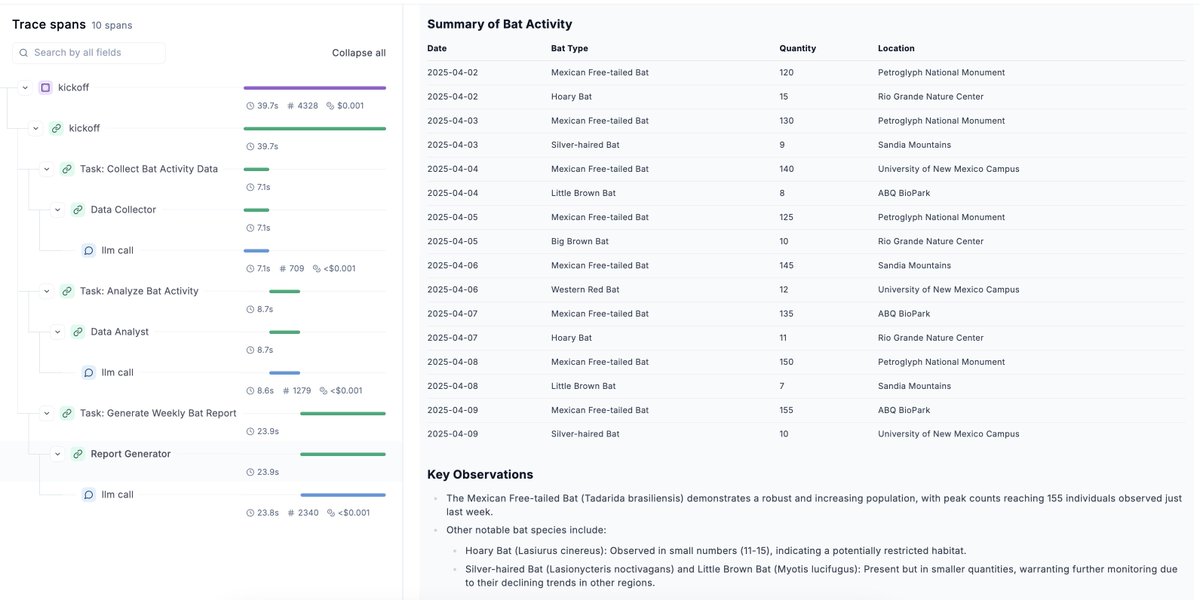Collapse the top-level kickoff span
Screen dimensions: 1200x600
tap(26, 88)
